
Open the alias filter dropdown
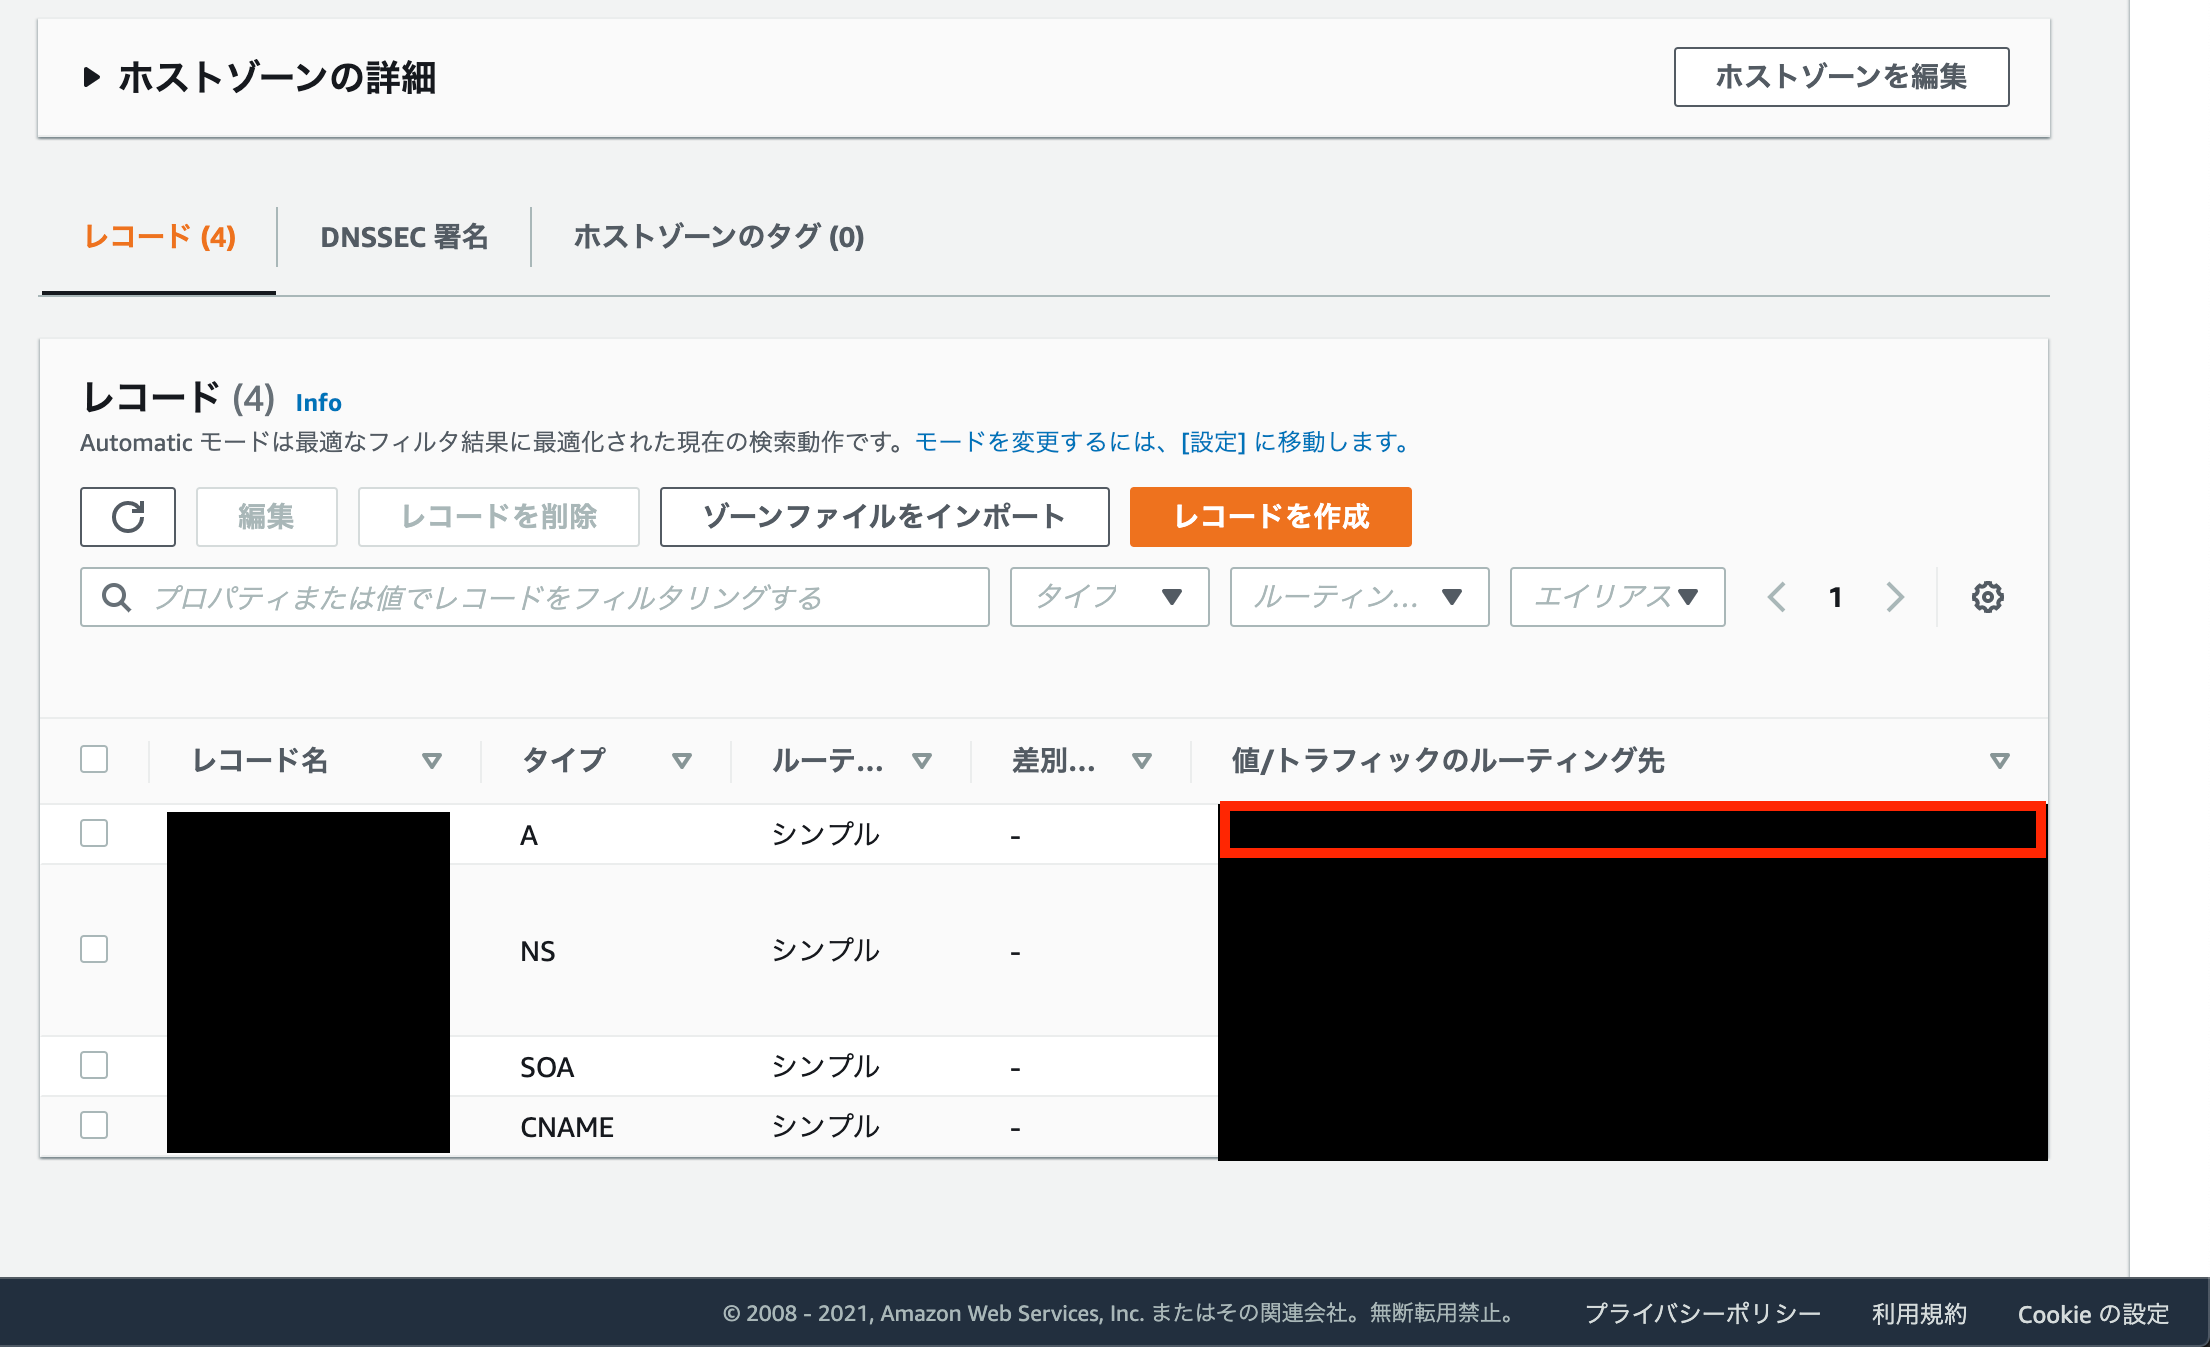(1617, 597)
